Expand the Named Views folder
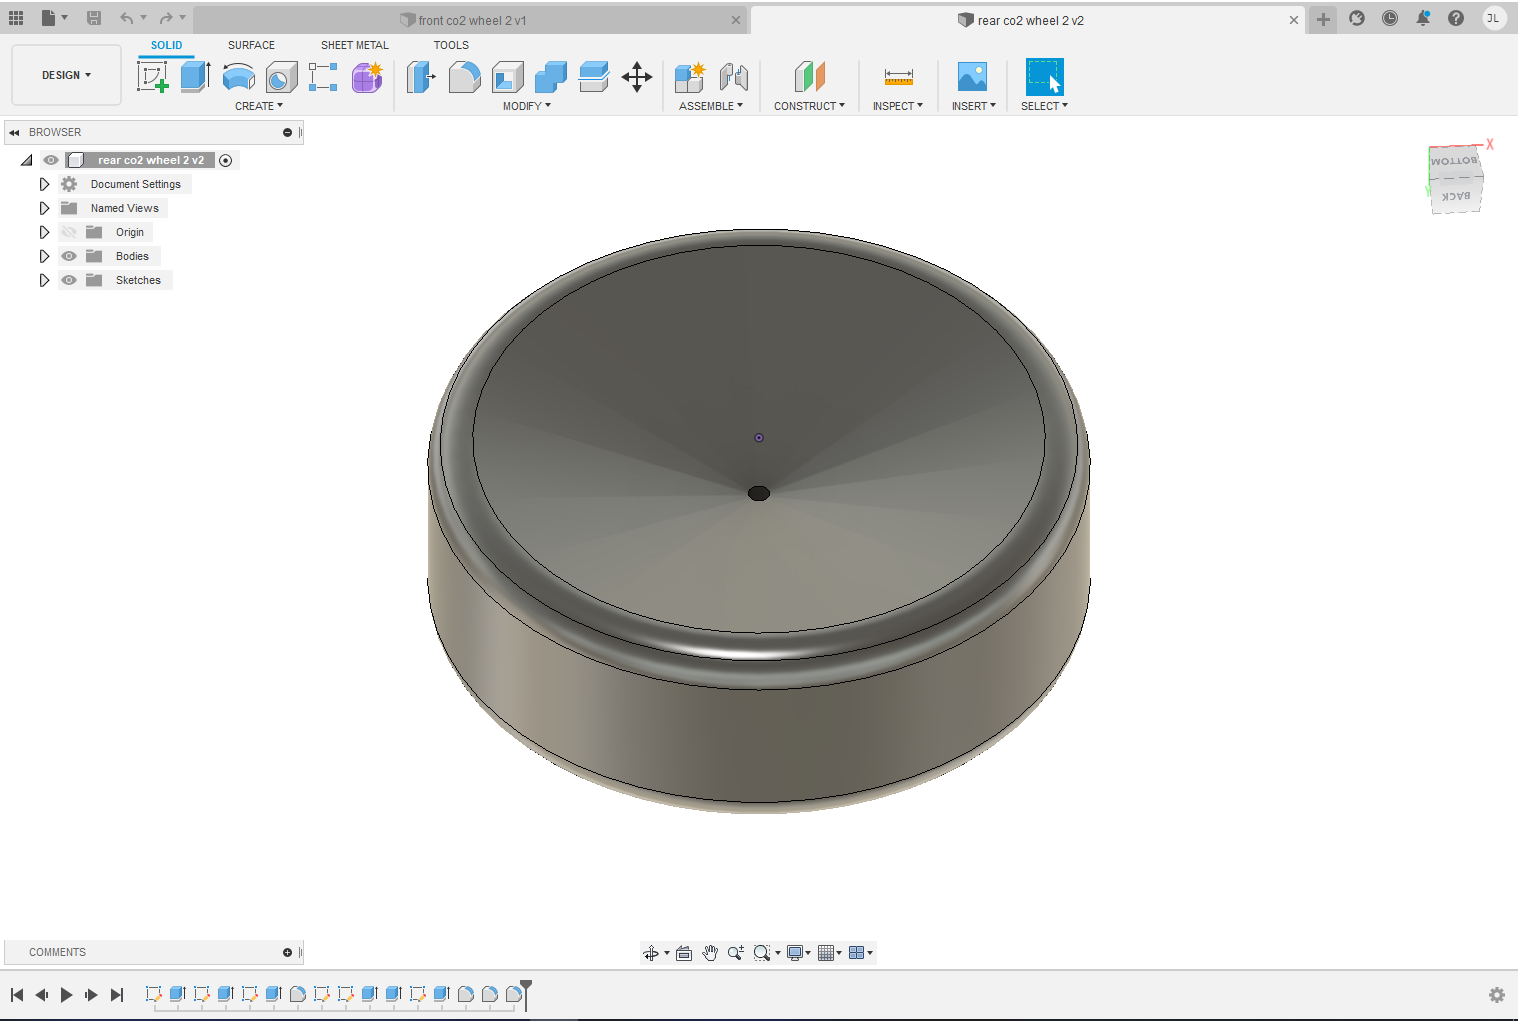Image resolution: width=1518 pixels, height=1021 pixels. coord(44,208)
